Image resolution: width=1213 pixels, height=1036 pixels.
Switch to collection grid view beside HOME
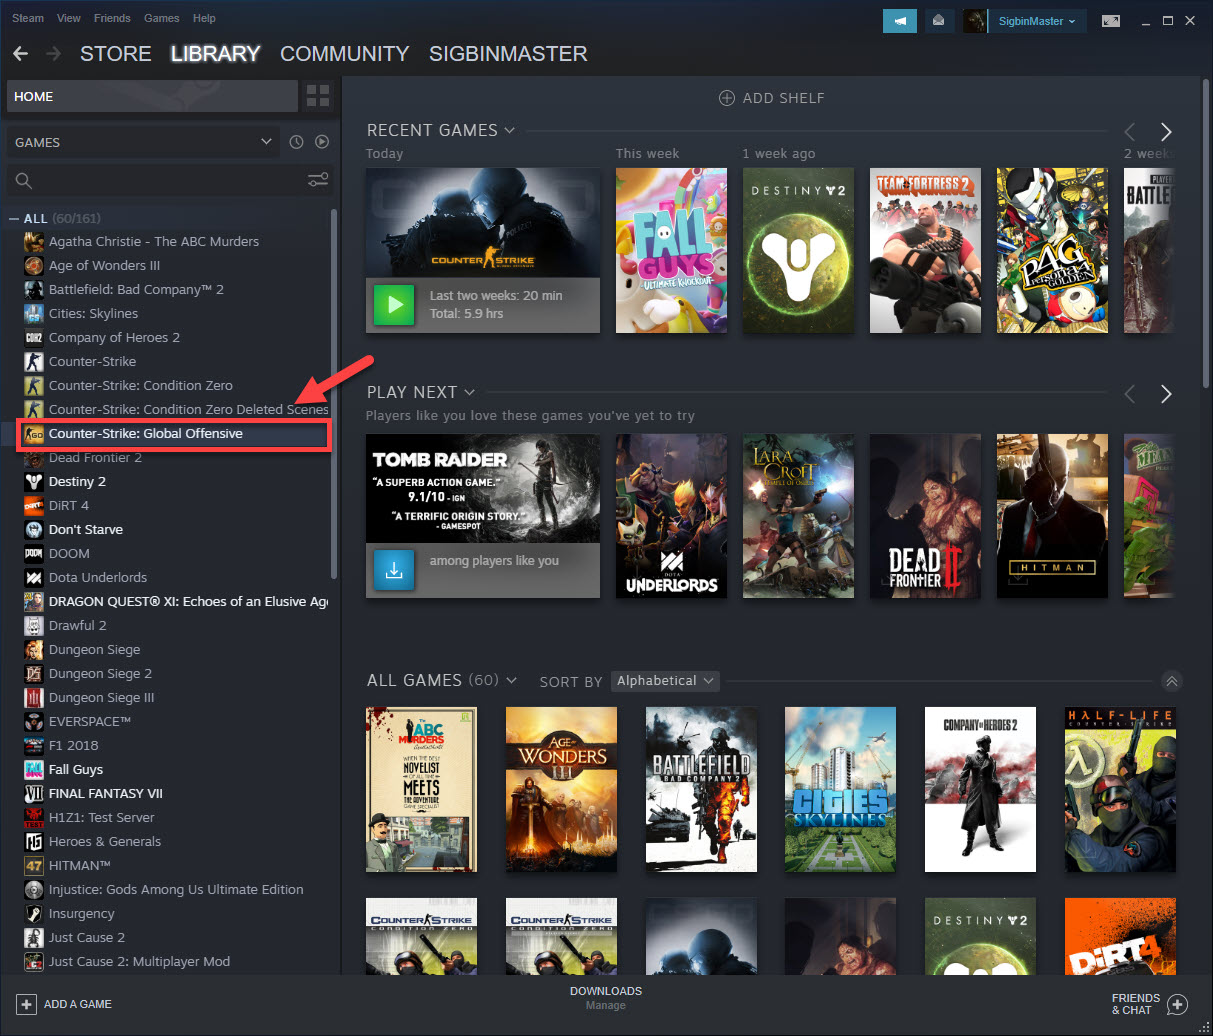318,96
